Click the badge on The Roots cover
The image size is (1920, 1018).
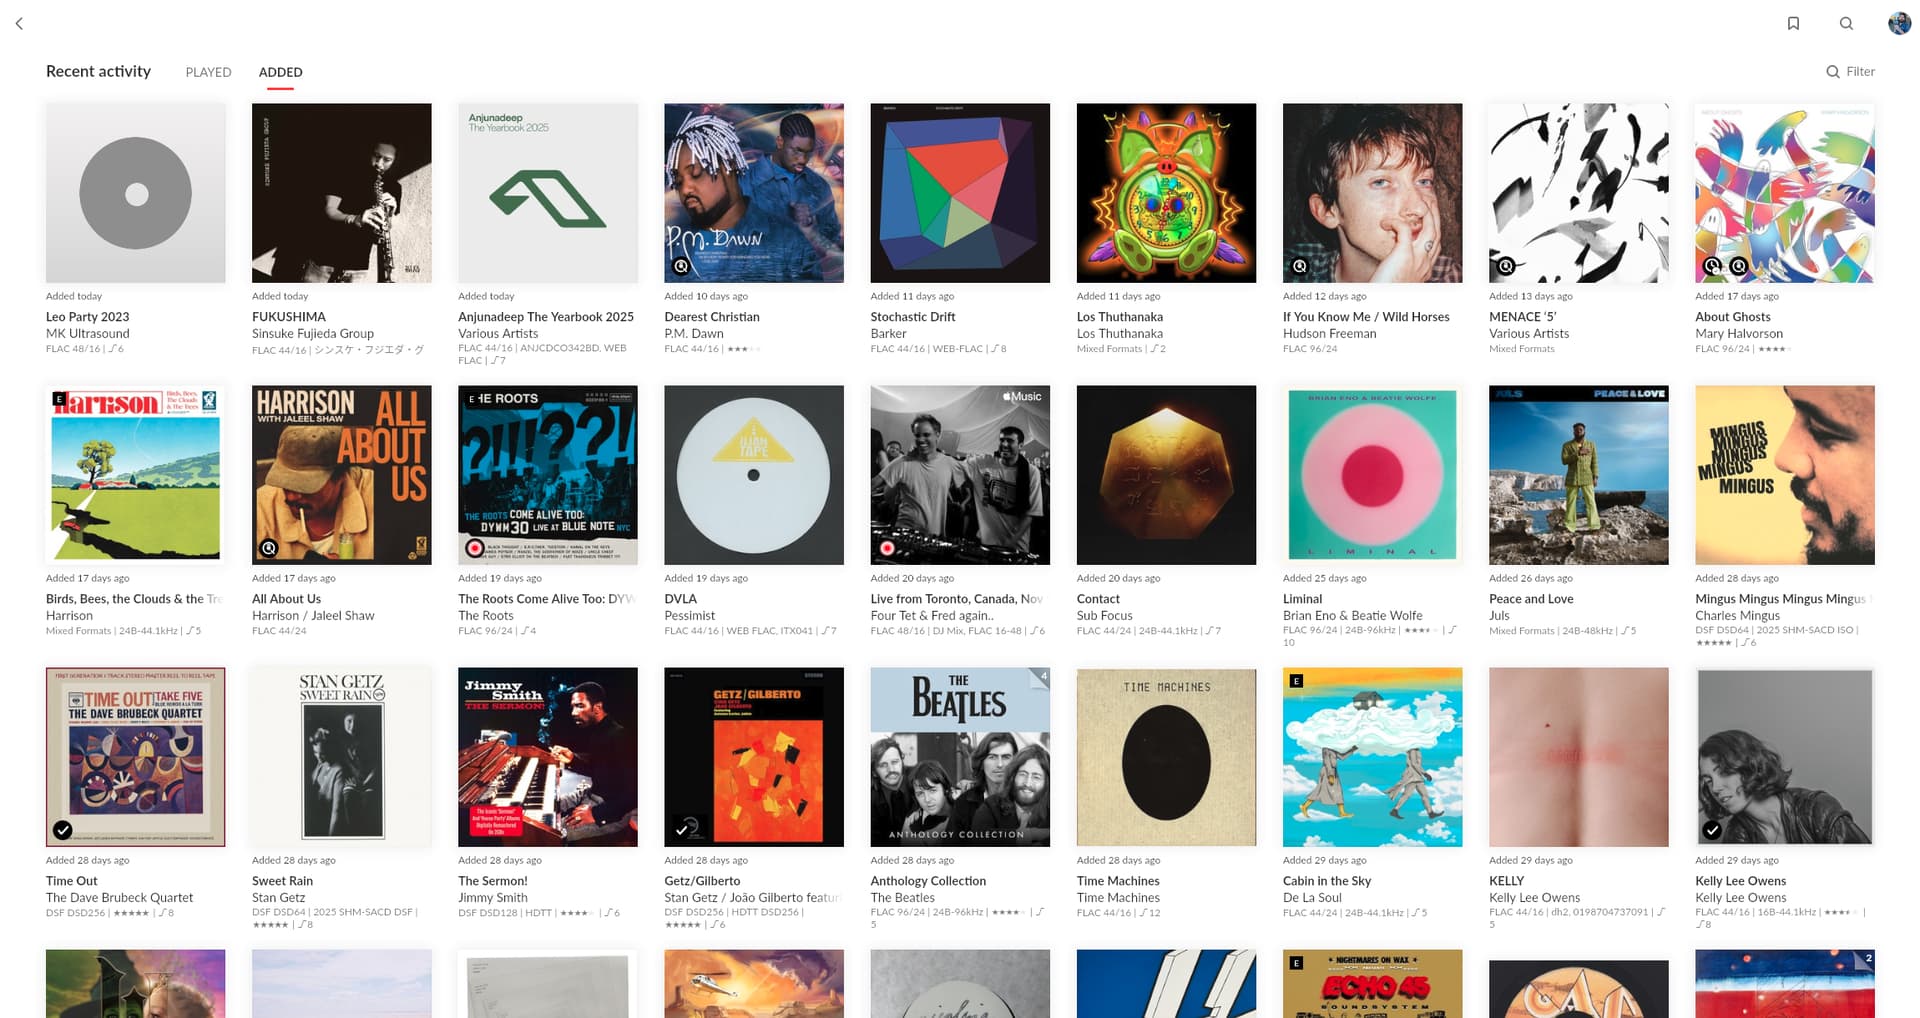click(475, 548)
